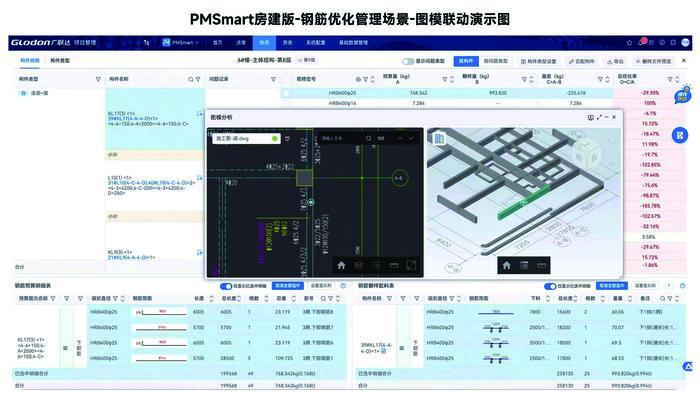Reset 3D model view with home icon
The height and width of the screenshot is (394, 700).
click(507, 265)
